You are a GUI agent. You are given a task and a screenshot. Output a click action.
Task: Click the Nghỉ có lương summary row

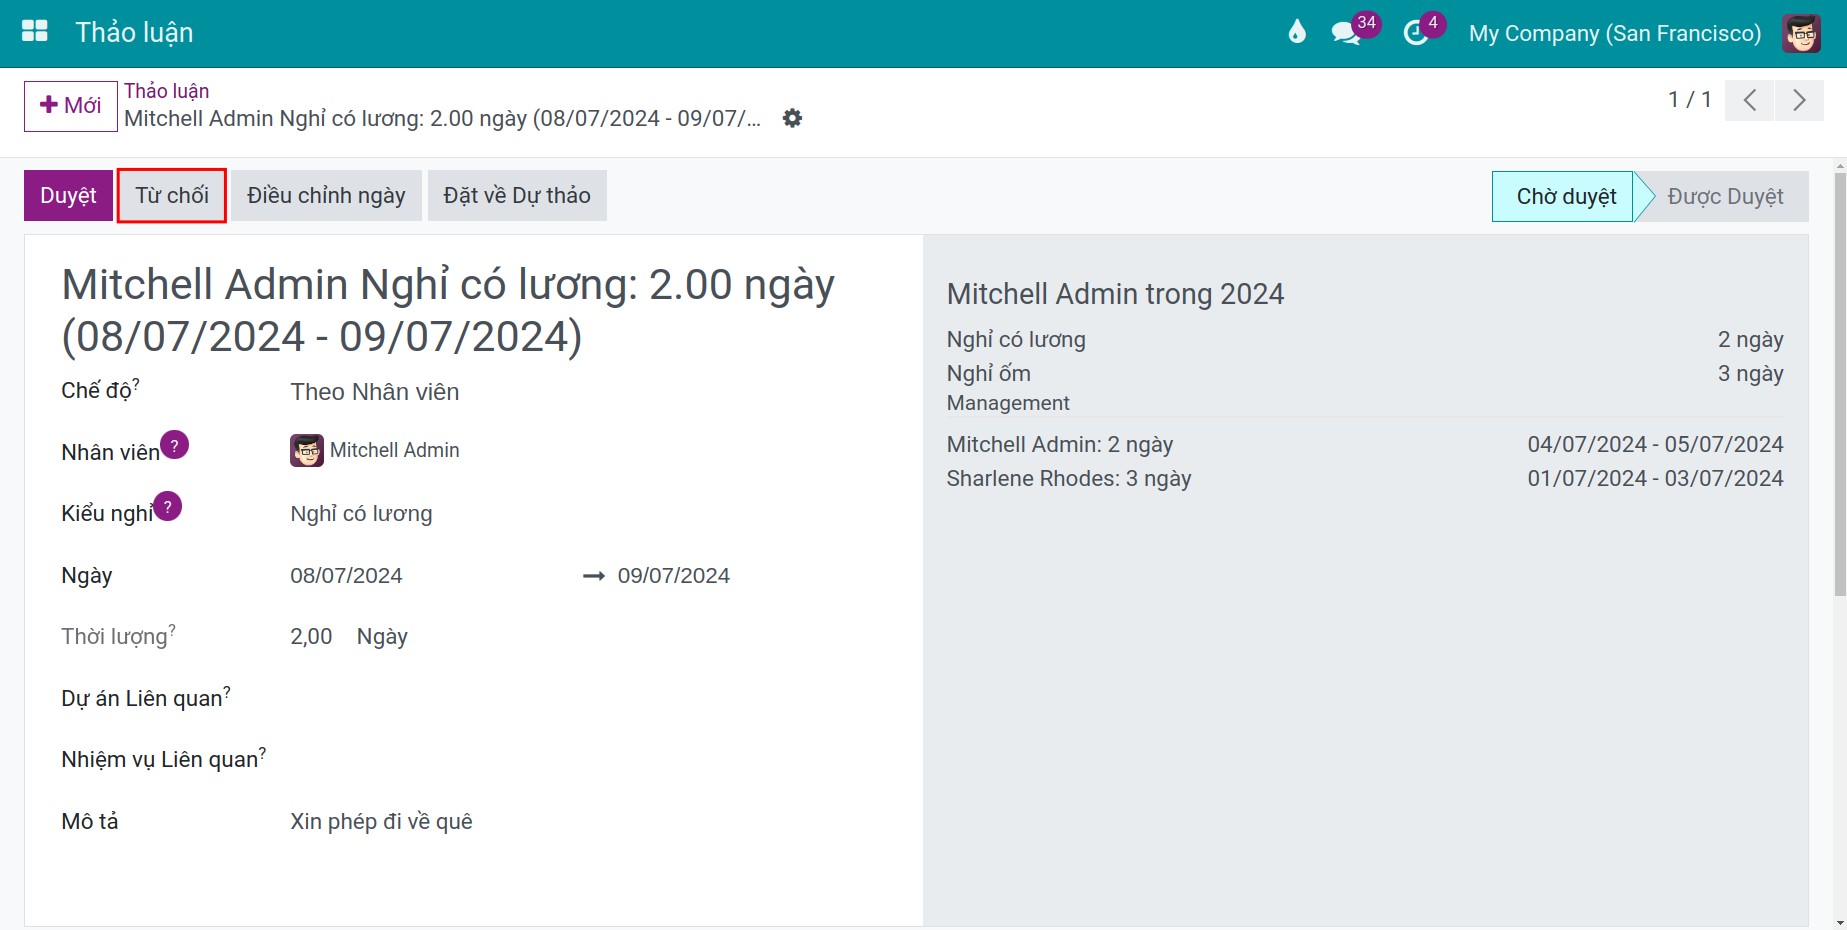(1365, 340)
